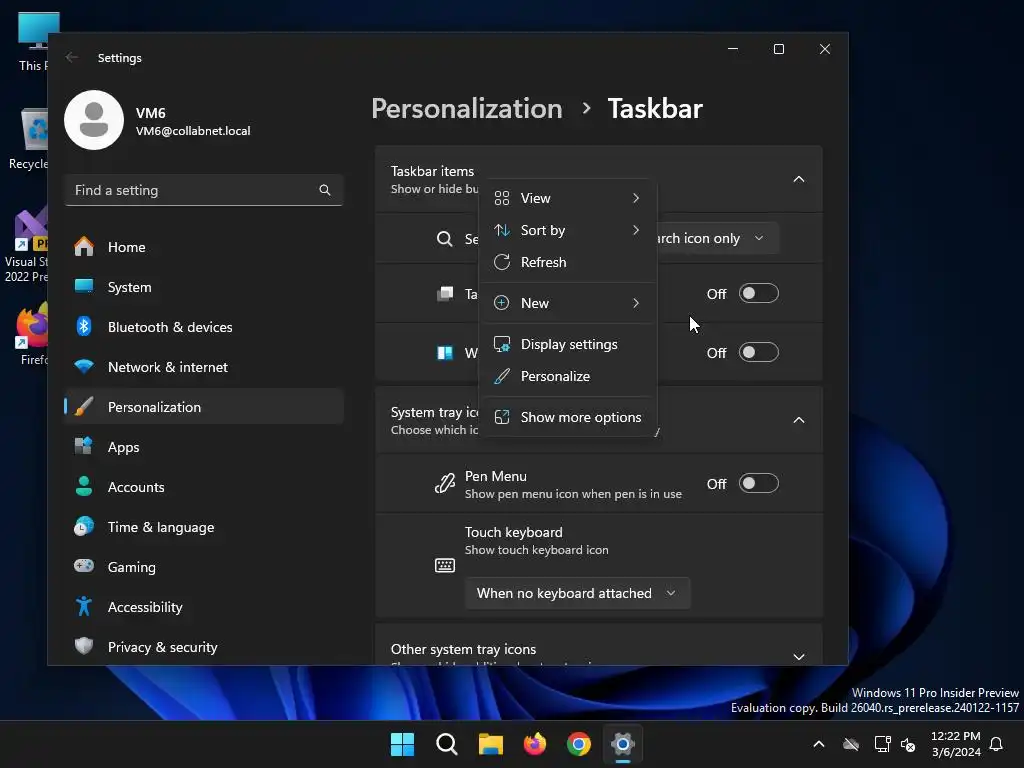Viewport: 1024px width, 768px height.
Task: Click the OneDrive cloud icon in tray
Action: click(x=851, y=744)
